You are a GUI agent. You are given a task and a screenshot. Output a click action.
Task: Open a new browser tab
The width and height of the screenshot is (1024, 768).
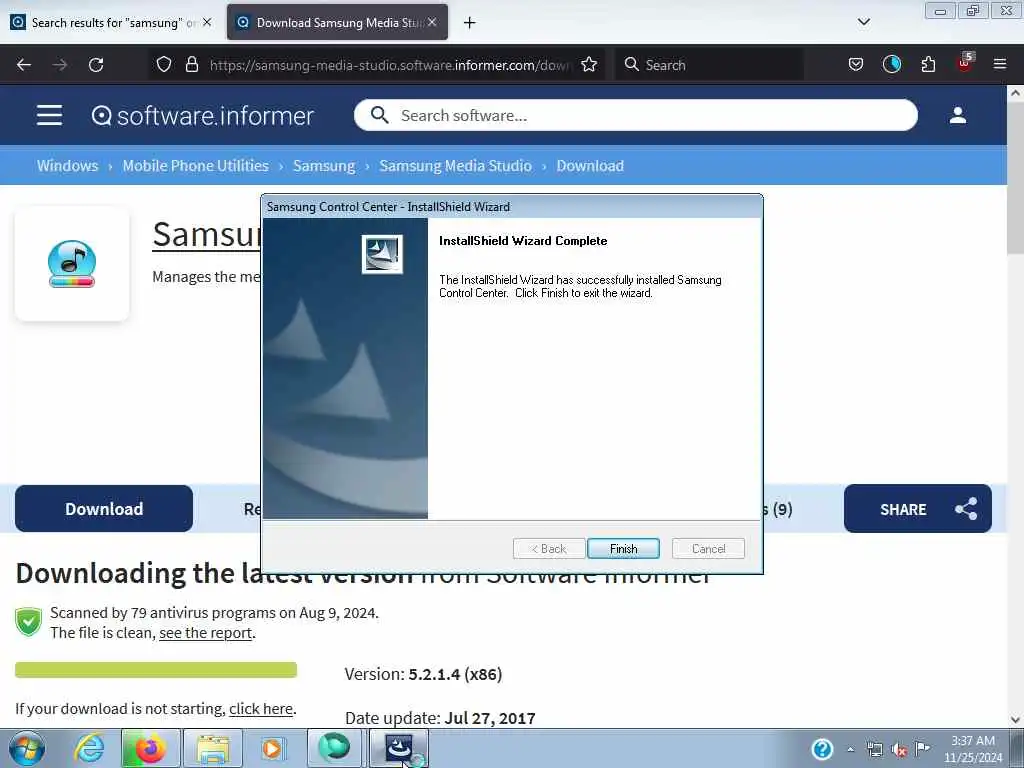(x=470, y=23)
